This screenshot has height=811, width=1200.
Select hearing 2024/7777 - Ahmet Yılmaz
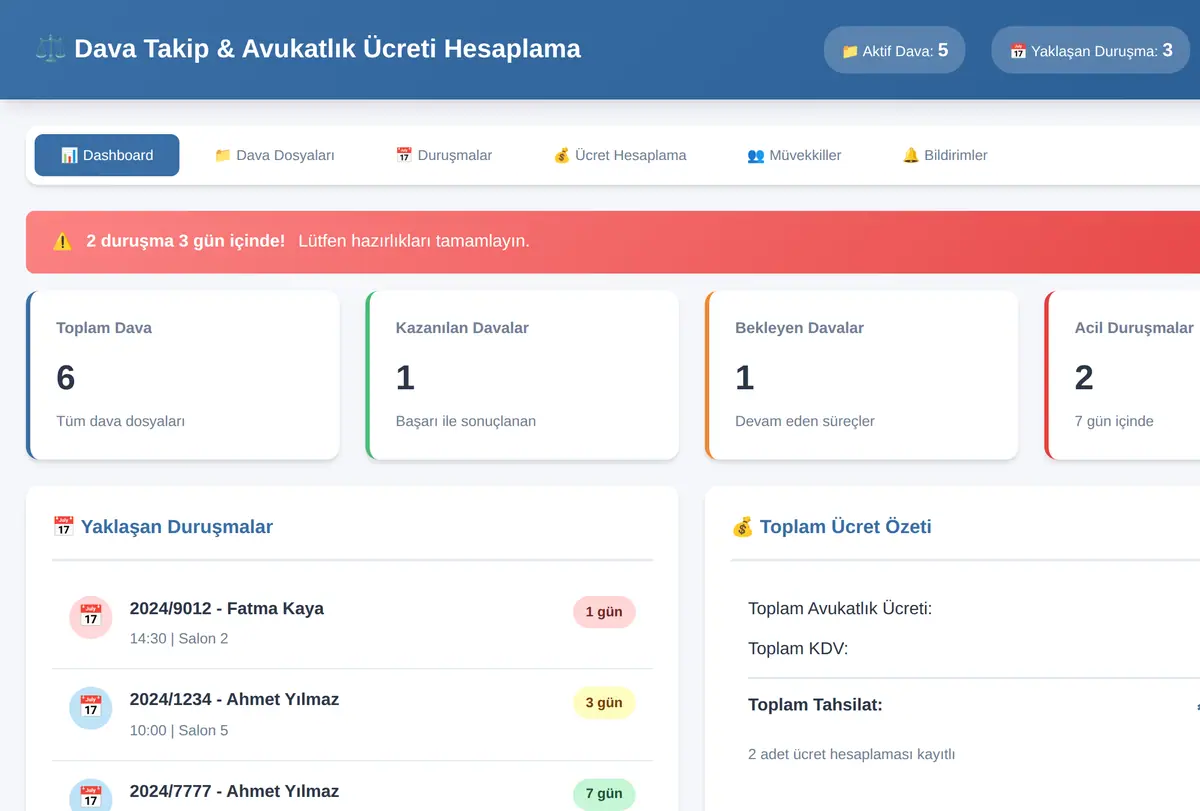pyautogui.click(x=352, y=787)
